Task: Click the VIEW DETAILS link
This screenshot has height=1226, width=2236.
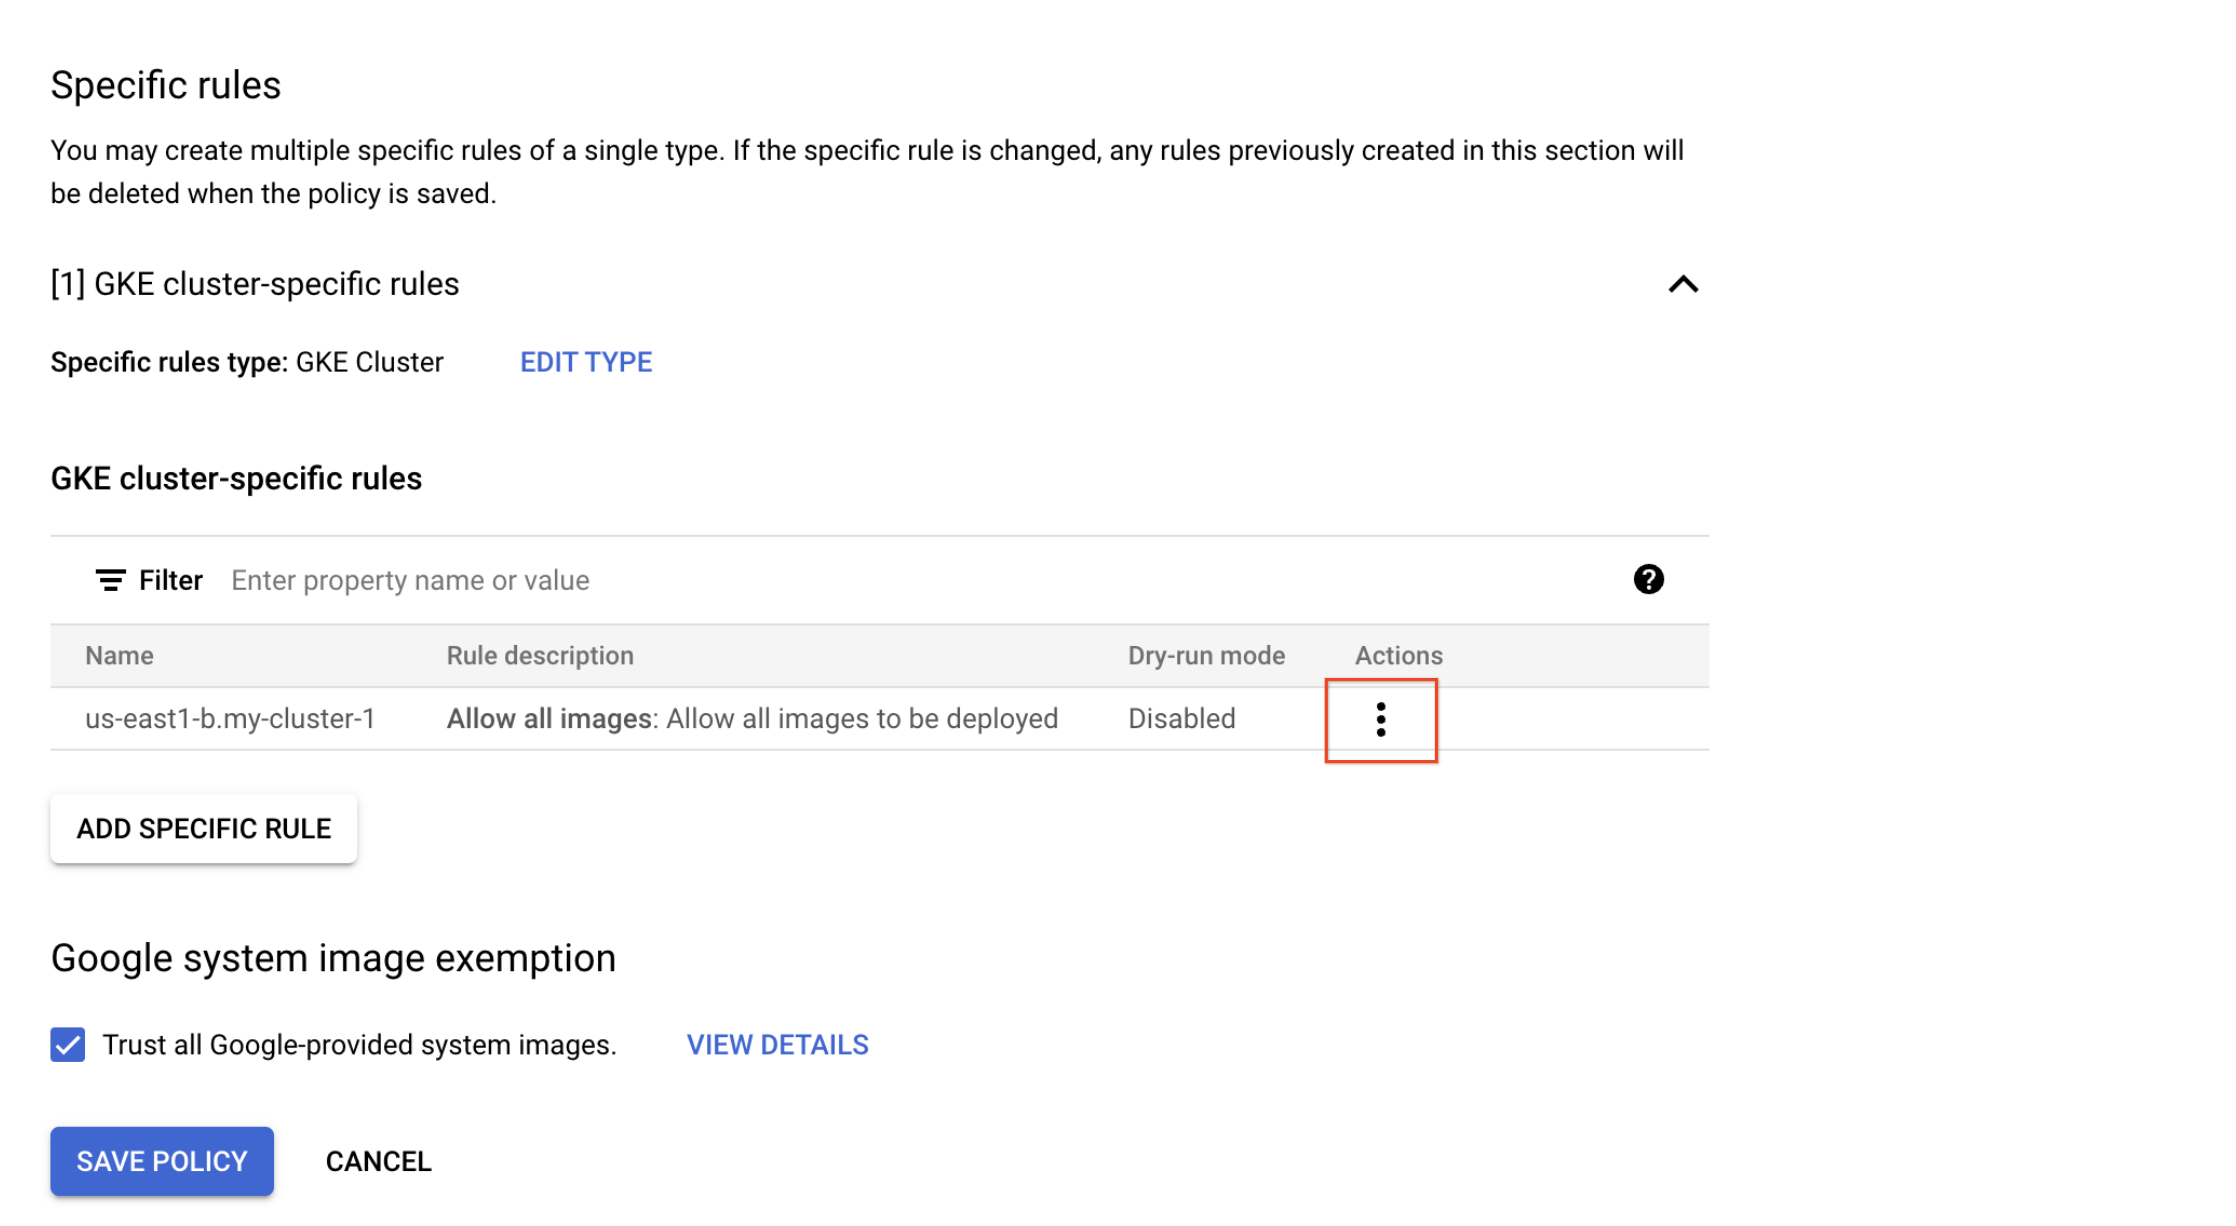Action: (x=778, y=1043)
